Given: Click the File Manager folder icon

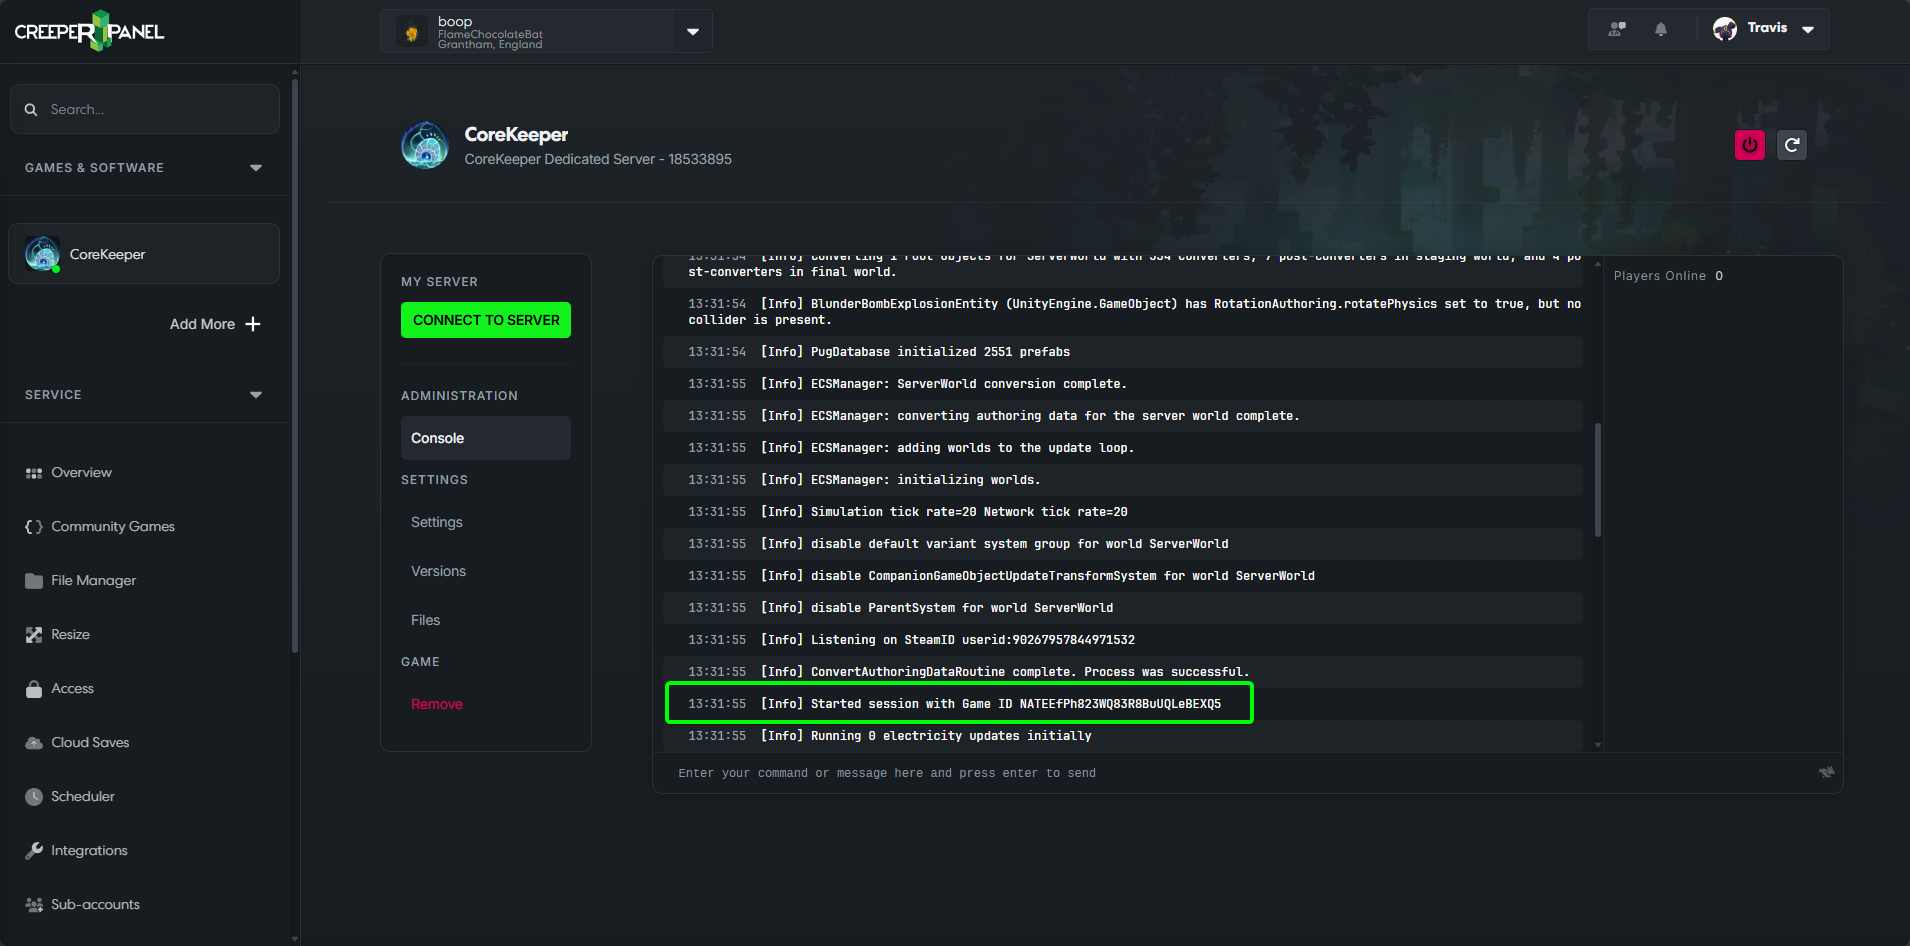Looking at the screenshot, I should pos(34,581).
